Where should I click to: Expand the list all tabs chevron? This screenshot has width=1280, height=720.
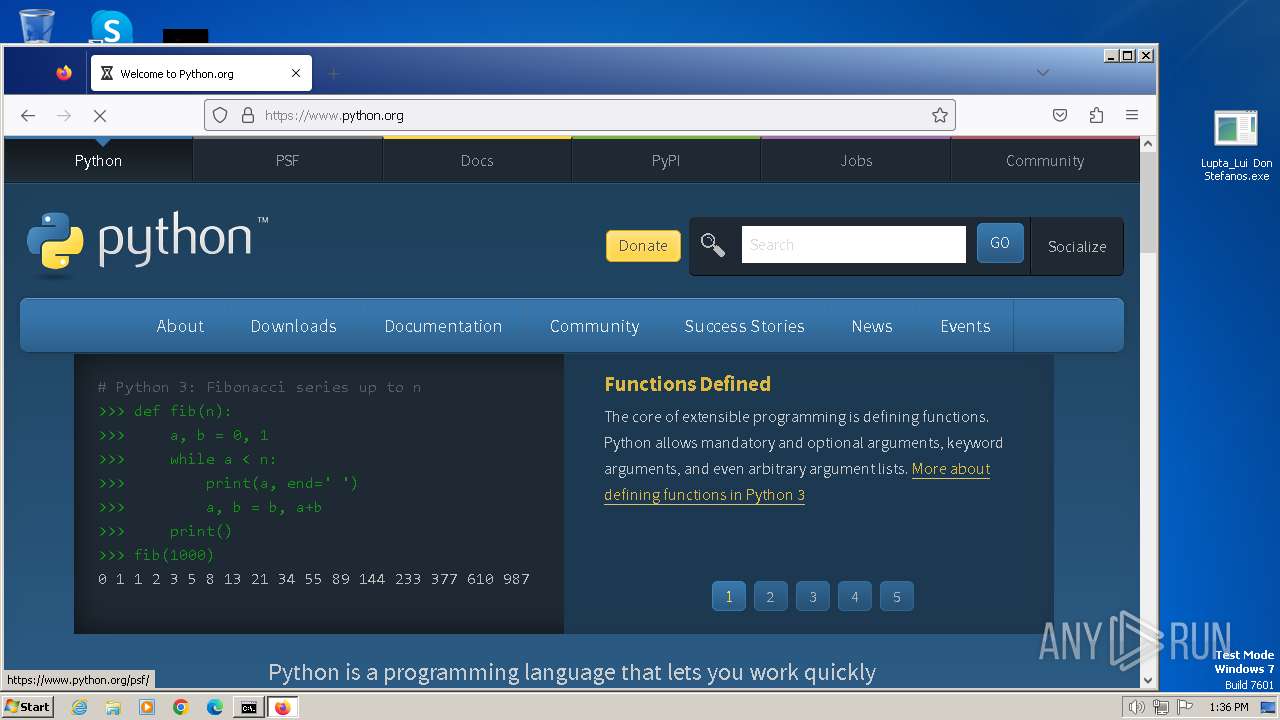coord(1043,72)
